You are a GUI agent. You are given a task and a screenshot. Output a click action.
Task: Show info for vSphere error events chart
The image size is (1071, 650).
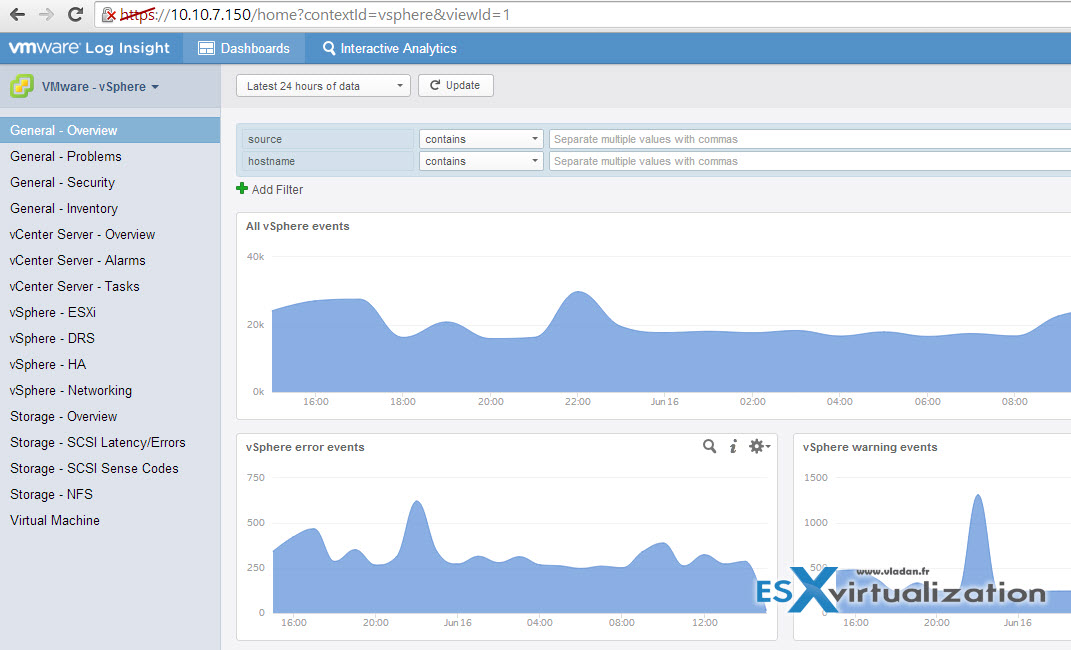[x=733, y=447]
